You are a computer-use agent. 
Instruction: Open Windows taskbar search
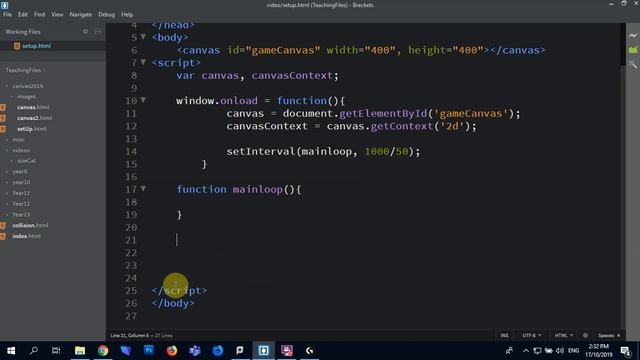(34, 351)
